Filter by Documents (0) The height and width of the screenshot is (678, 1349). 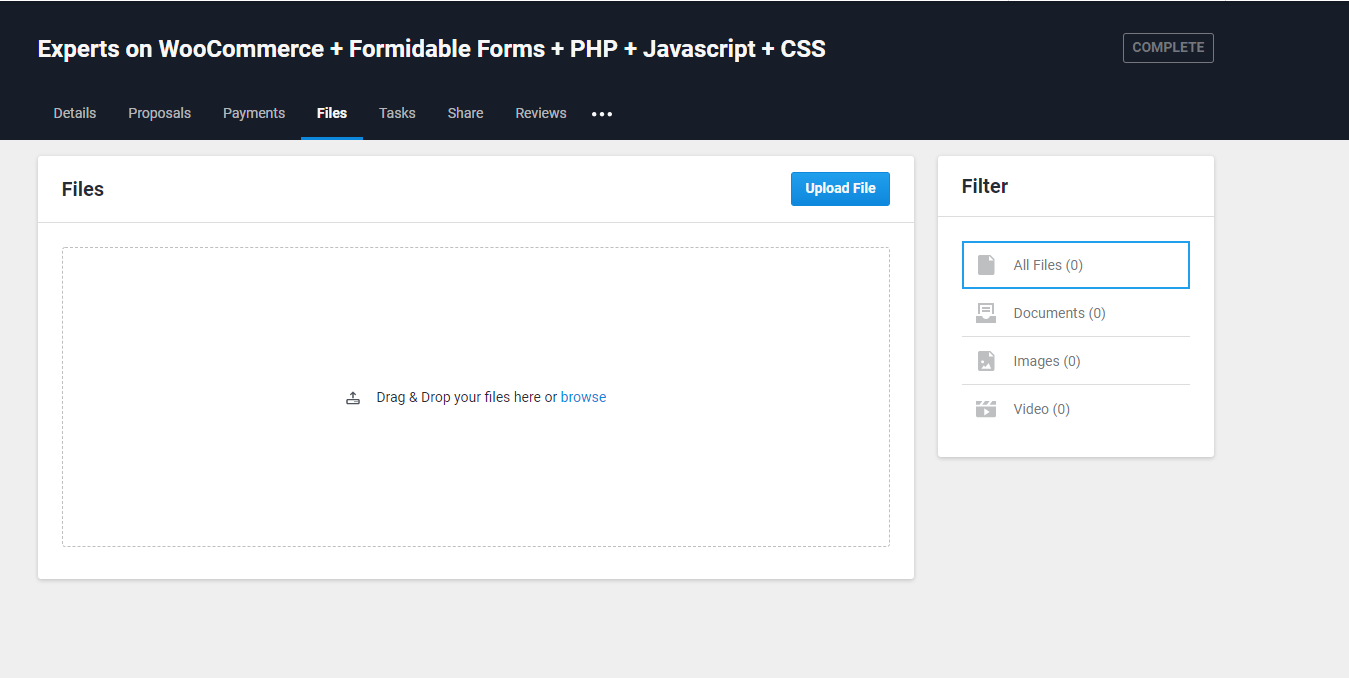pyautogui.click(x=1059, y=313)
